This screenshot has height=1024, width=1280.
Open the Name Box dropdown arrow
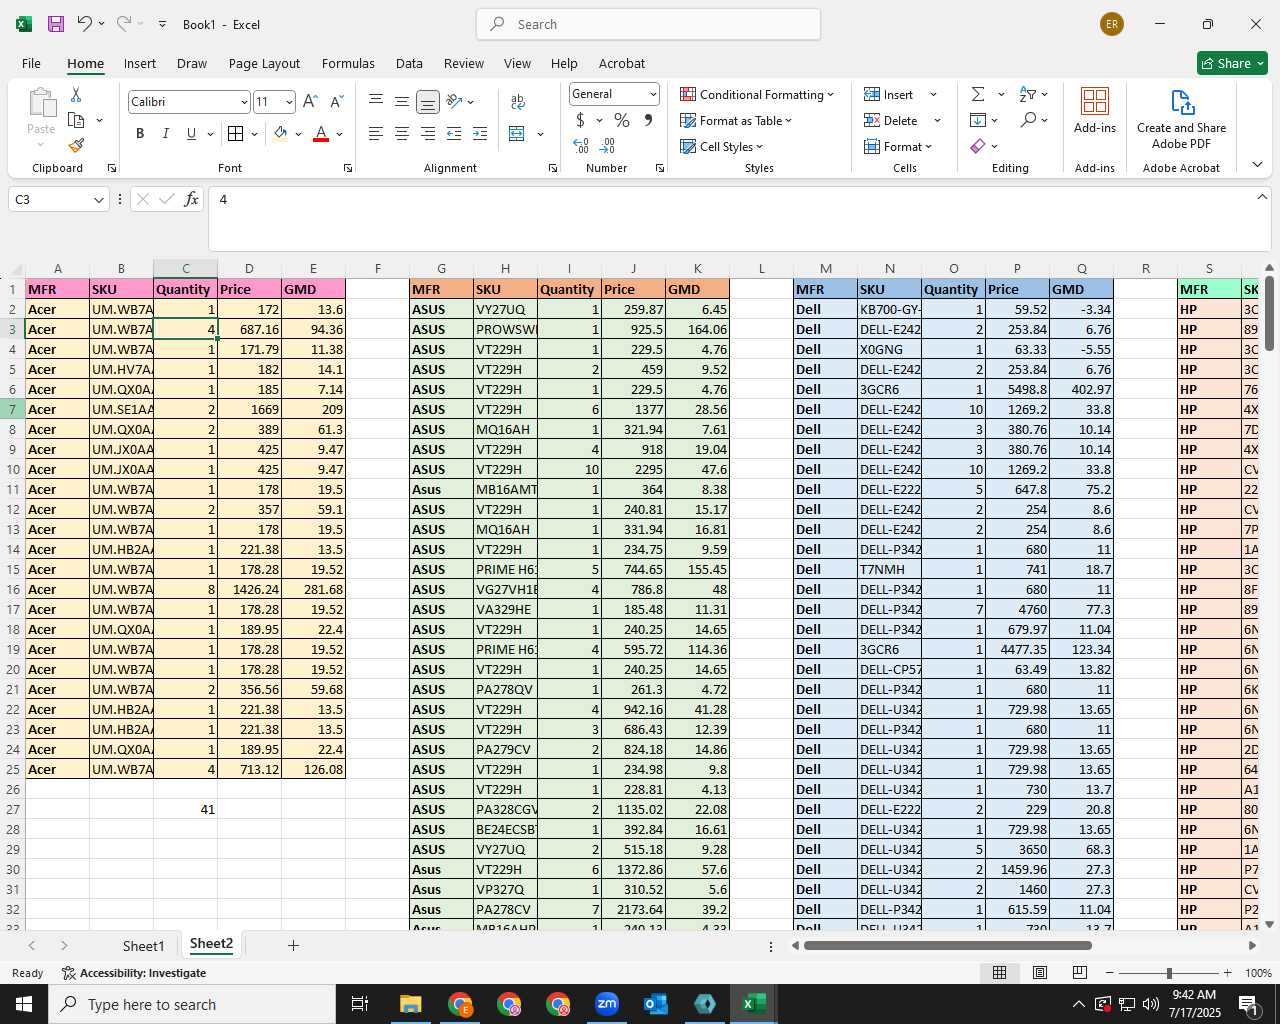pos(98,200)
